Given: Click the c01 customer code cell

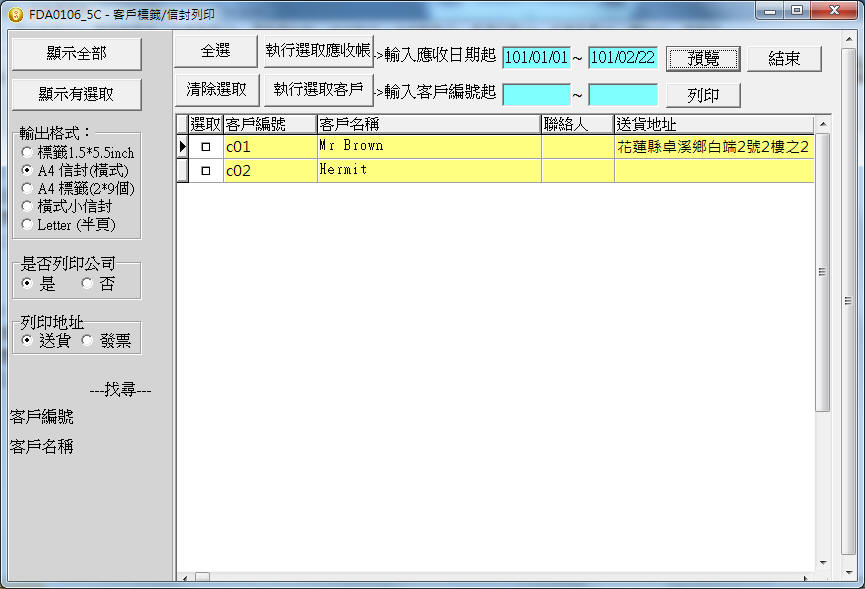Looking at the screenshot, I should point(270,147).
